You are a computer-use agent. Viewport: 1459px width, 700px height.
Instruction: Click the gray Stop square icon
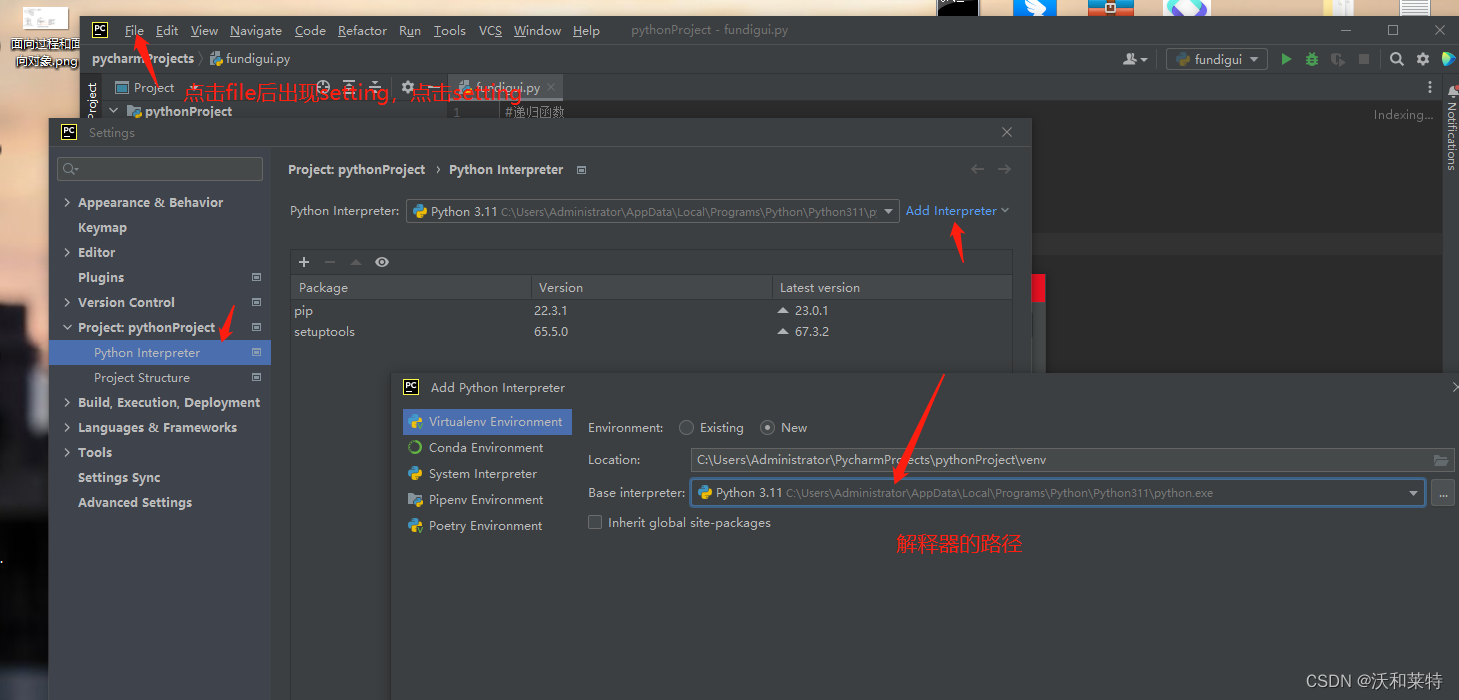pyautogui.click(x=1364, y=59)
